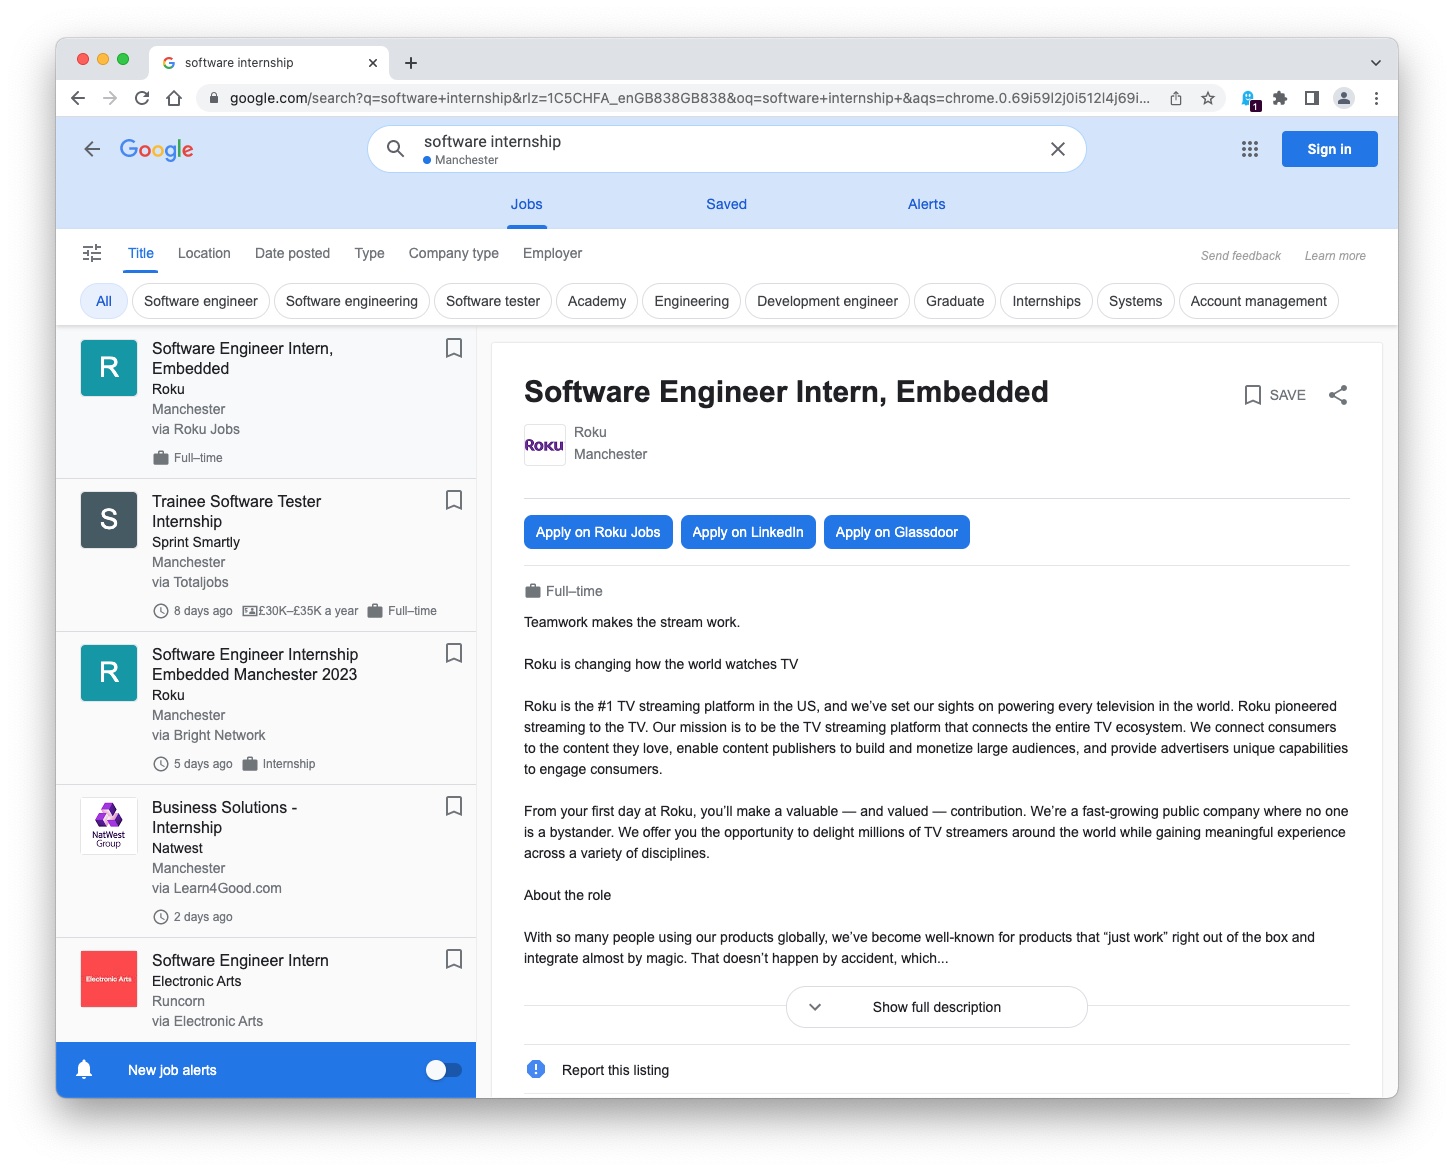Screen dimensions: 1454x1172
Task: Filter by Account management chip
Action: 1259,301
